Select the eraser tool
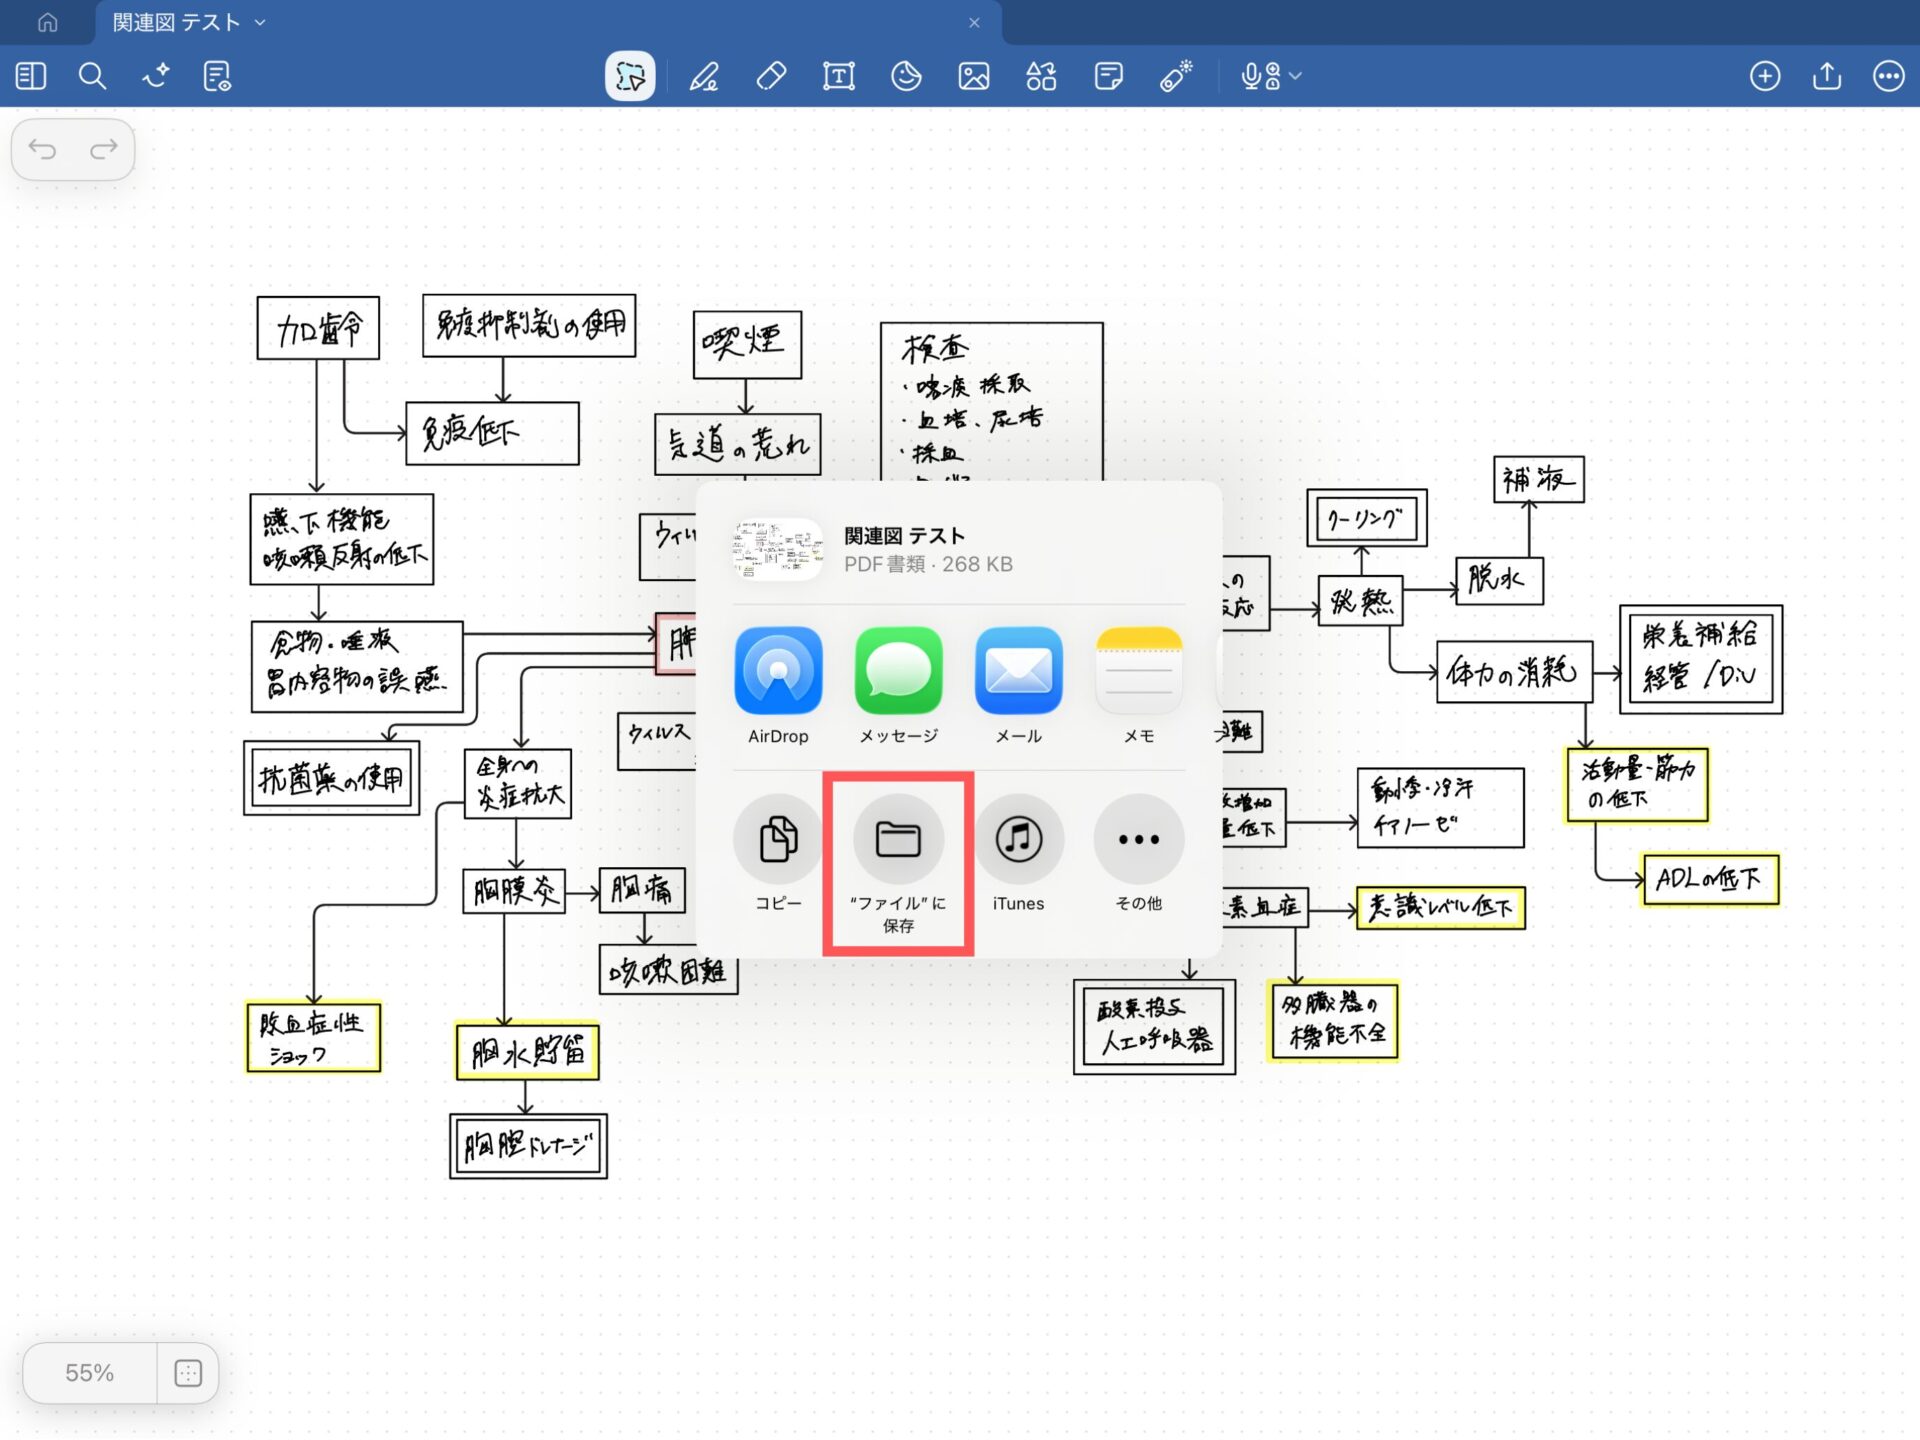 (771, 76)
